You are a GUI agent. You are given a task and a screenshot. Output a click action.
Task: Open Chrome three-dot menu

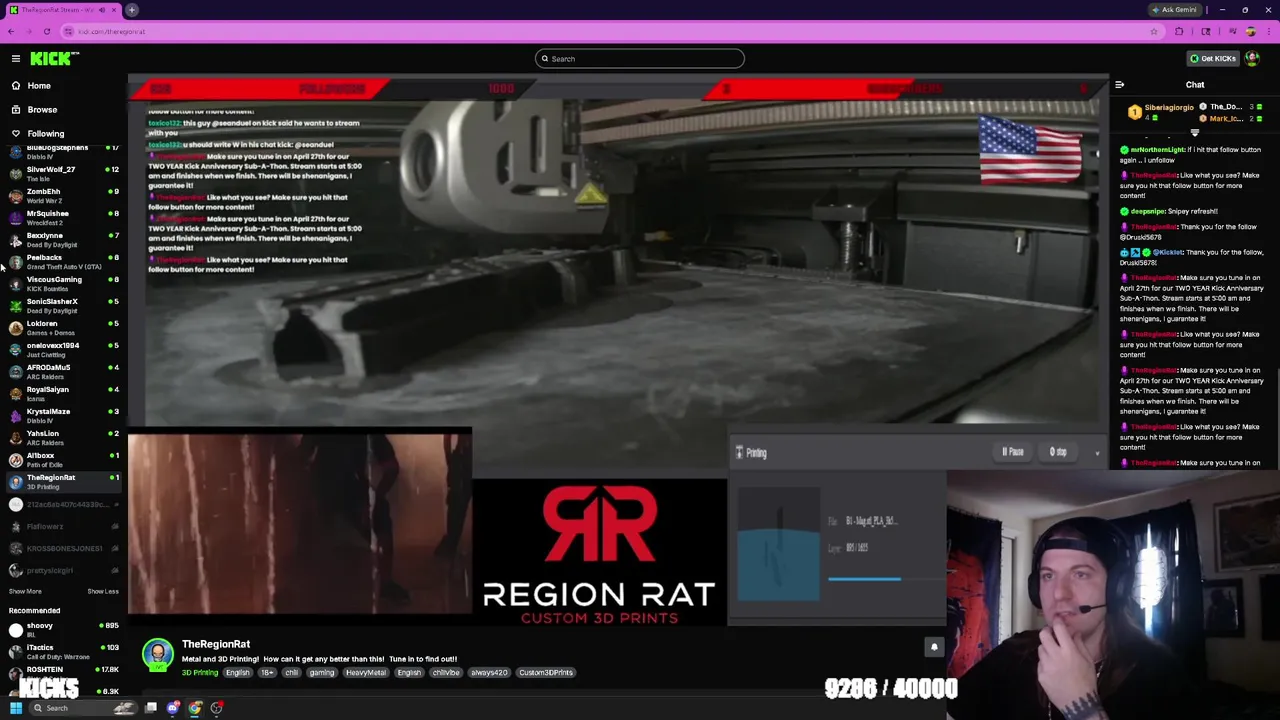[x=1267, y=32]
